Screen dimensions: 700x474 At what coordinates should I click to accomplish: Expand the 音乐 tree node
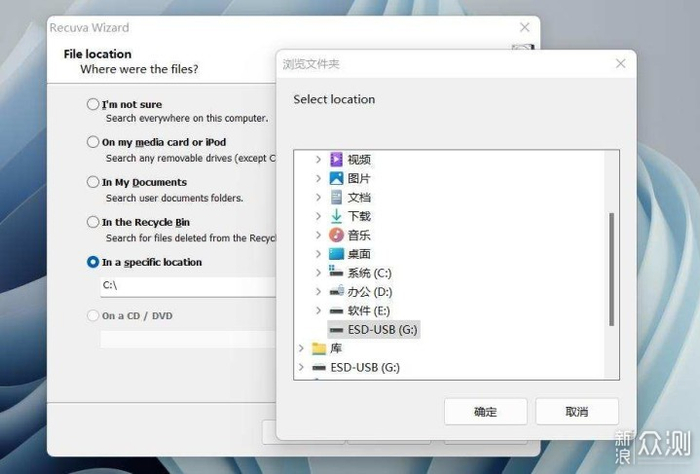[318, 235]
